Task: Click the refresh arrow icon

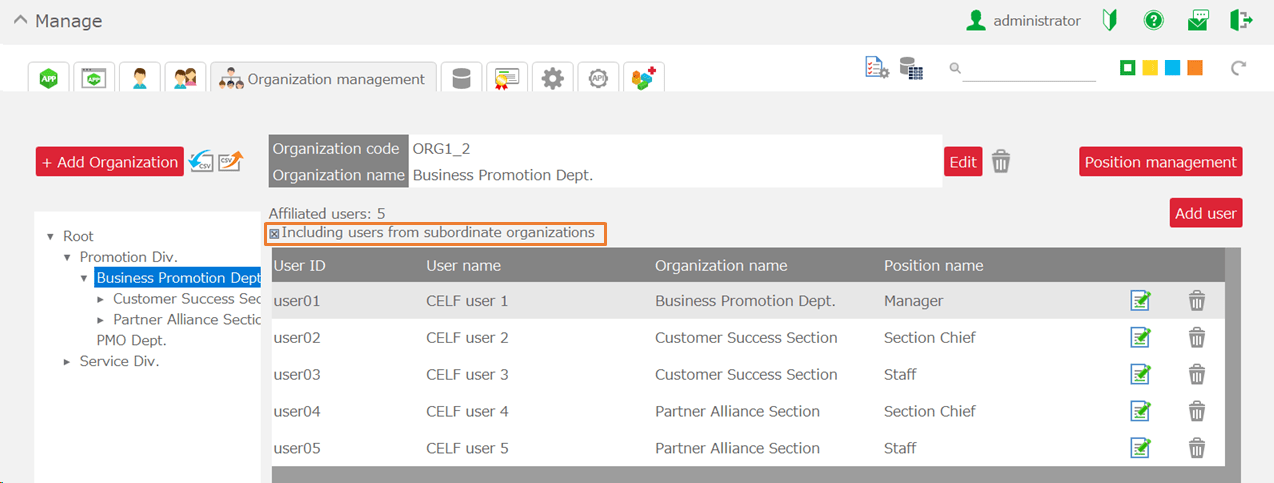Action: (1239, 68)
